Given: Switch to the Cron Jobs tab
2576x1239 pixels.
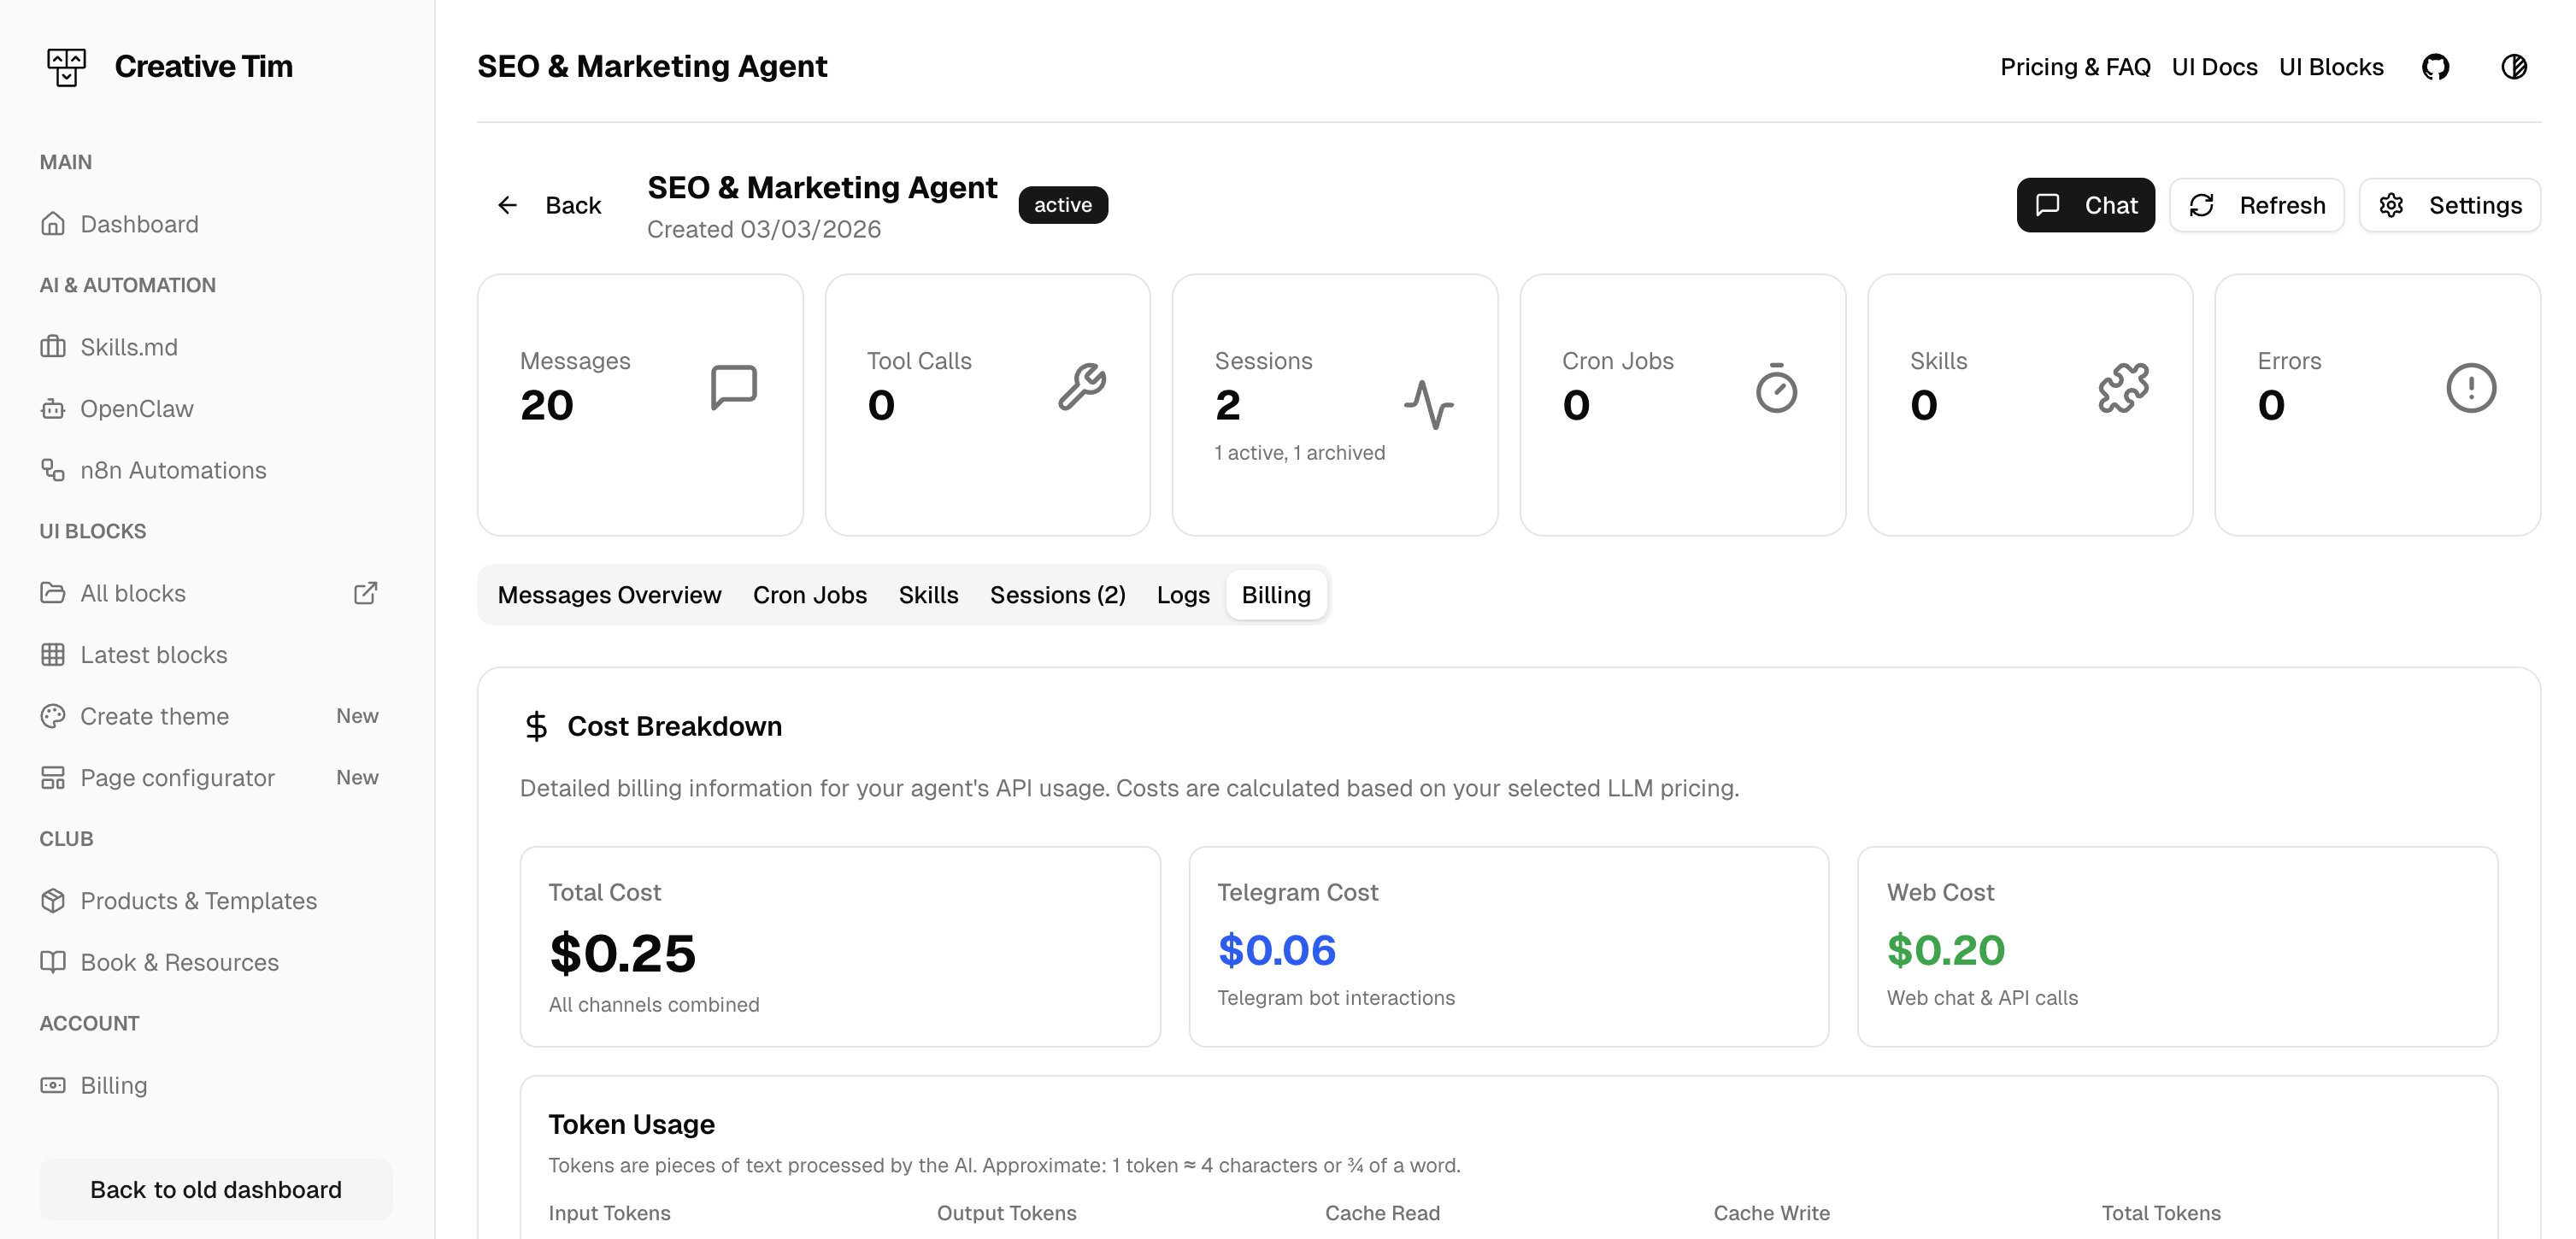Looking at the screenshot, I should tap(810, 595).
